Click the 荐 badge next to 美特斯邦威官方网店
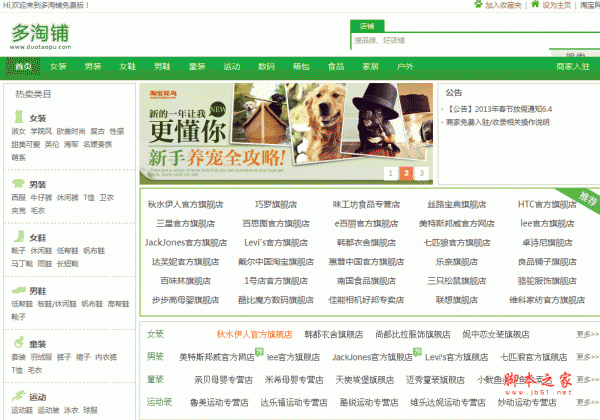 click(x=259, y=352)
